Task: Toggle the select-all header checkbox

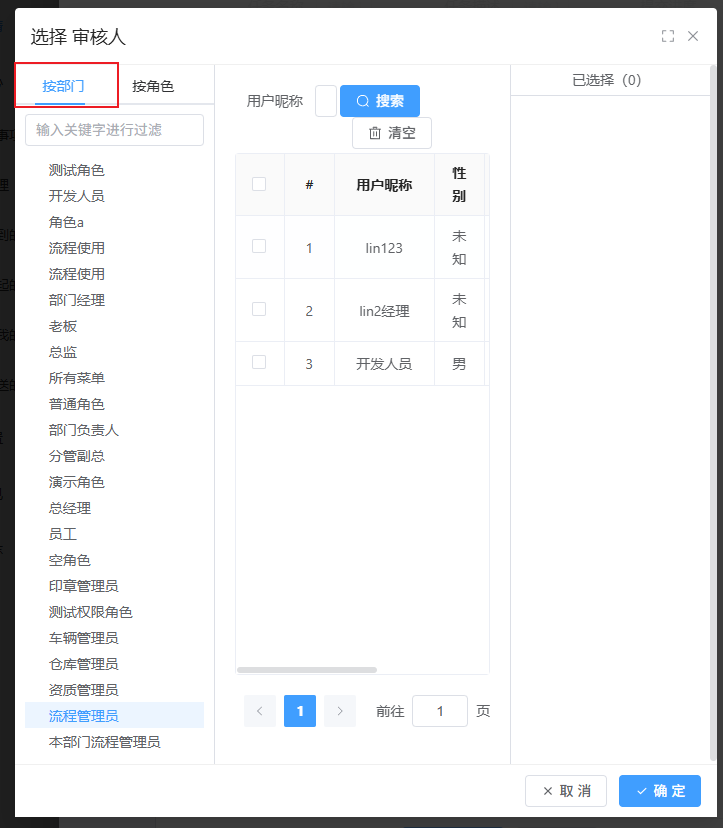Action: coord(259,184)
